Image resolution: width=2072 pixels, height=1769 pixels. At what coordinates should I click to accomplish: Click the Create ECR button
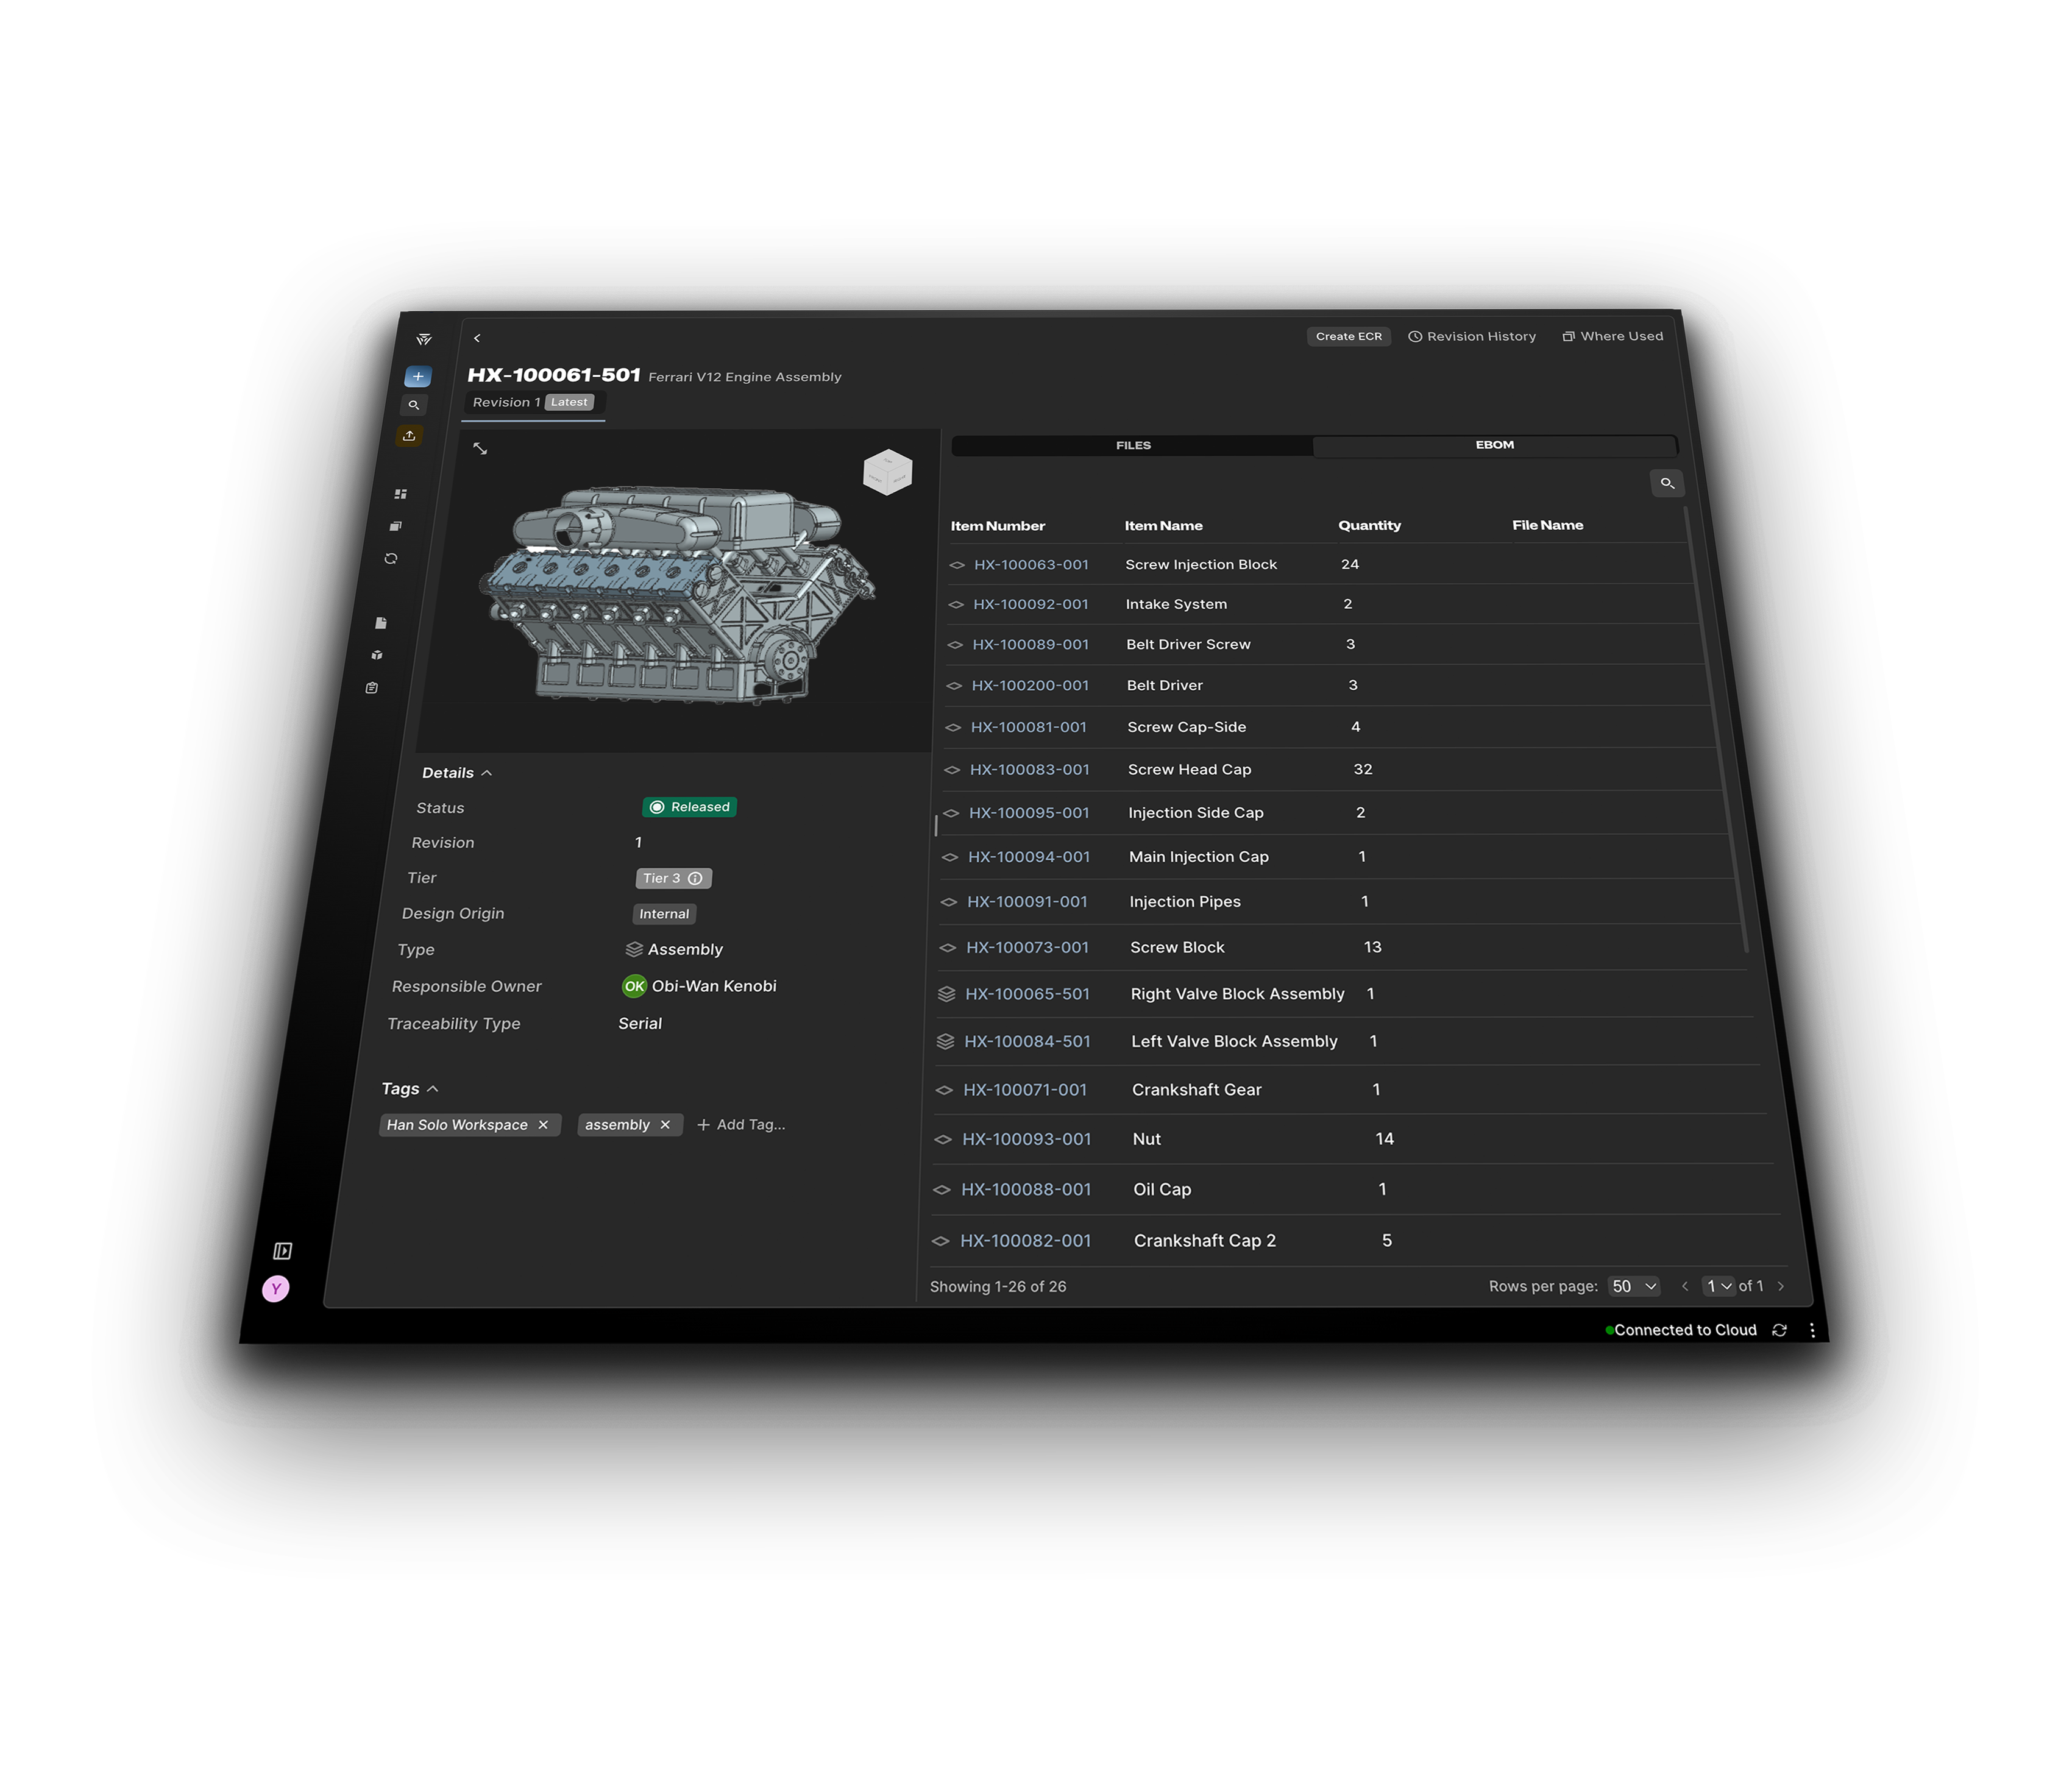(x=1348, y=336)
